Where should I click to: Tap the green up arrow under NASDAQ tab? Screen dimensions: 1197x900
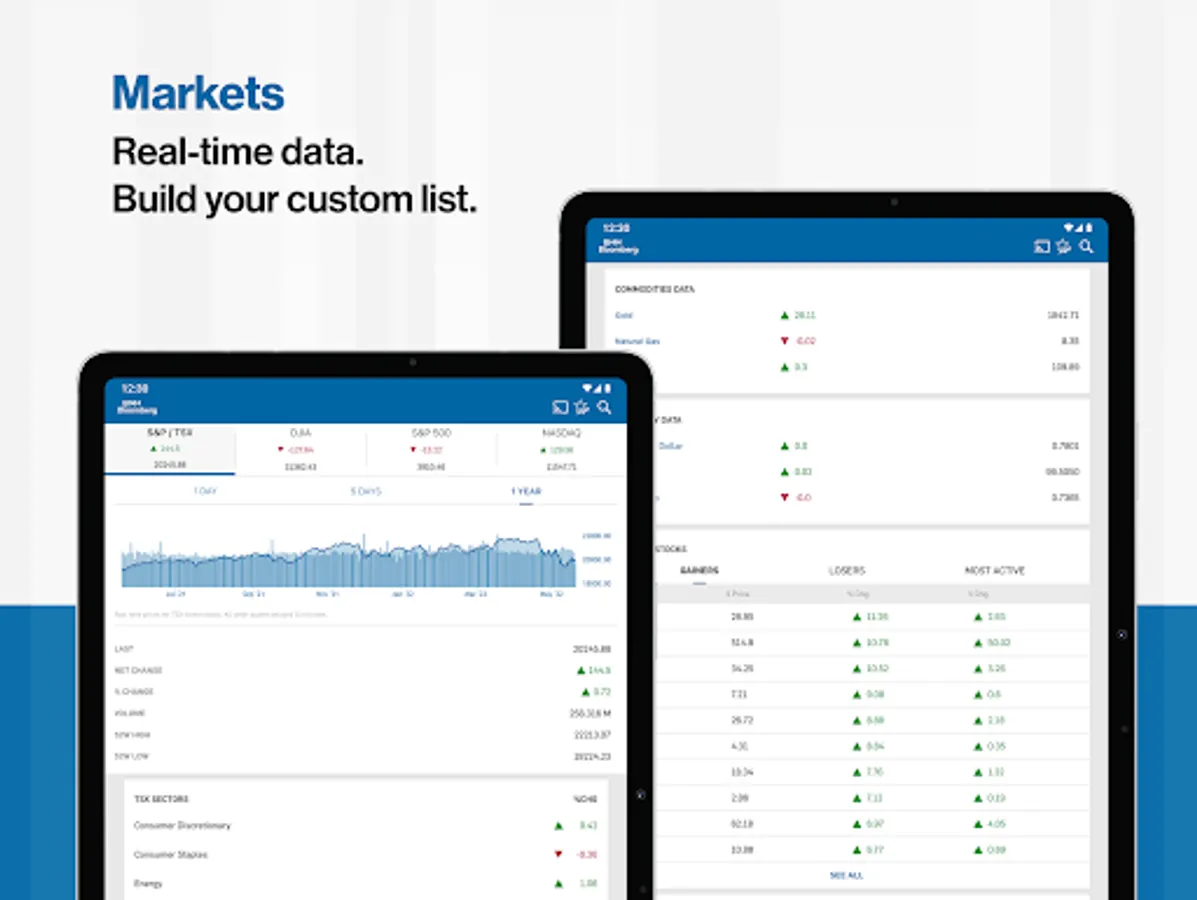tap(544, 450)
